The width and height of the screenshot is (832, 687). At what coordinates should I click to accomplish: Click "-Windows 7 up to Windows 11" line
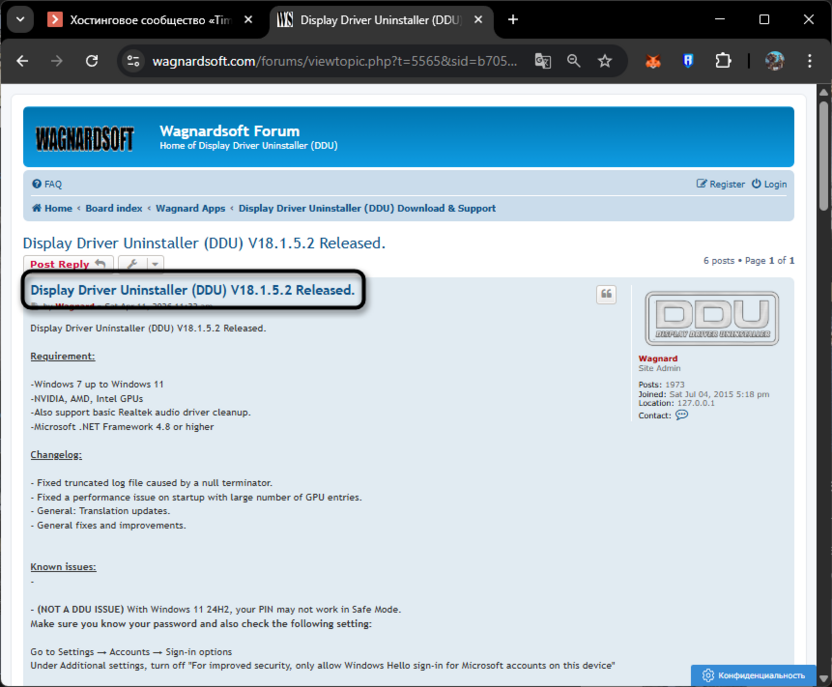[x=97, y=384]
